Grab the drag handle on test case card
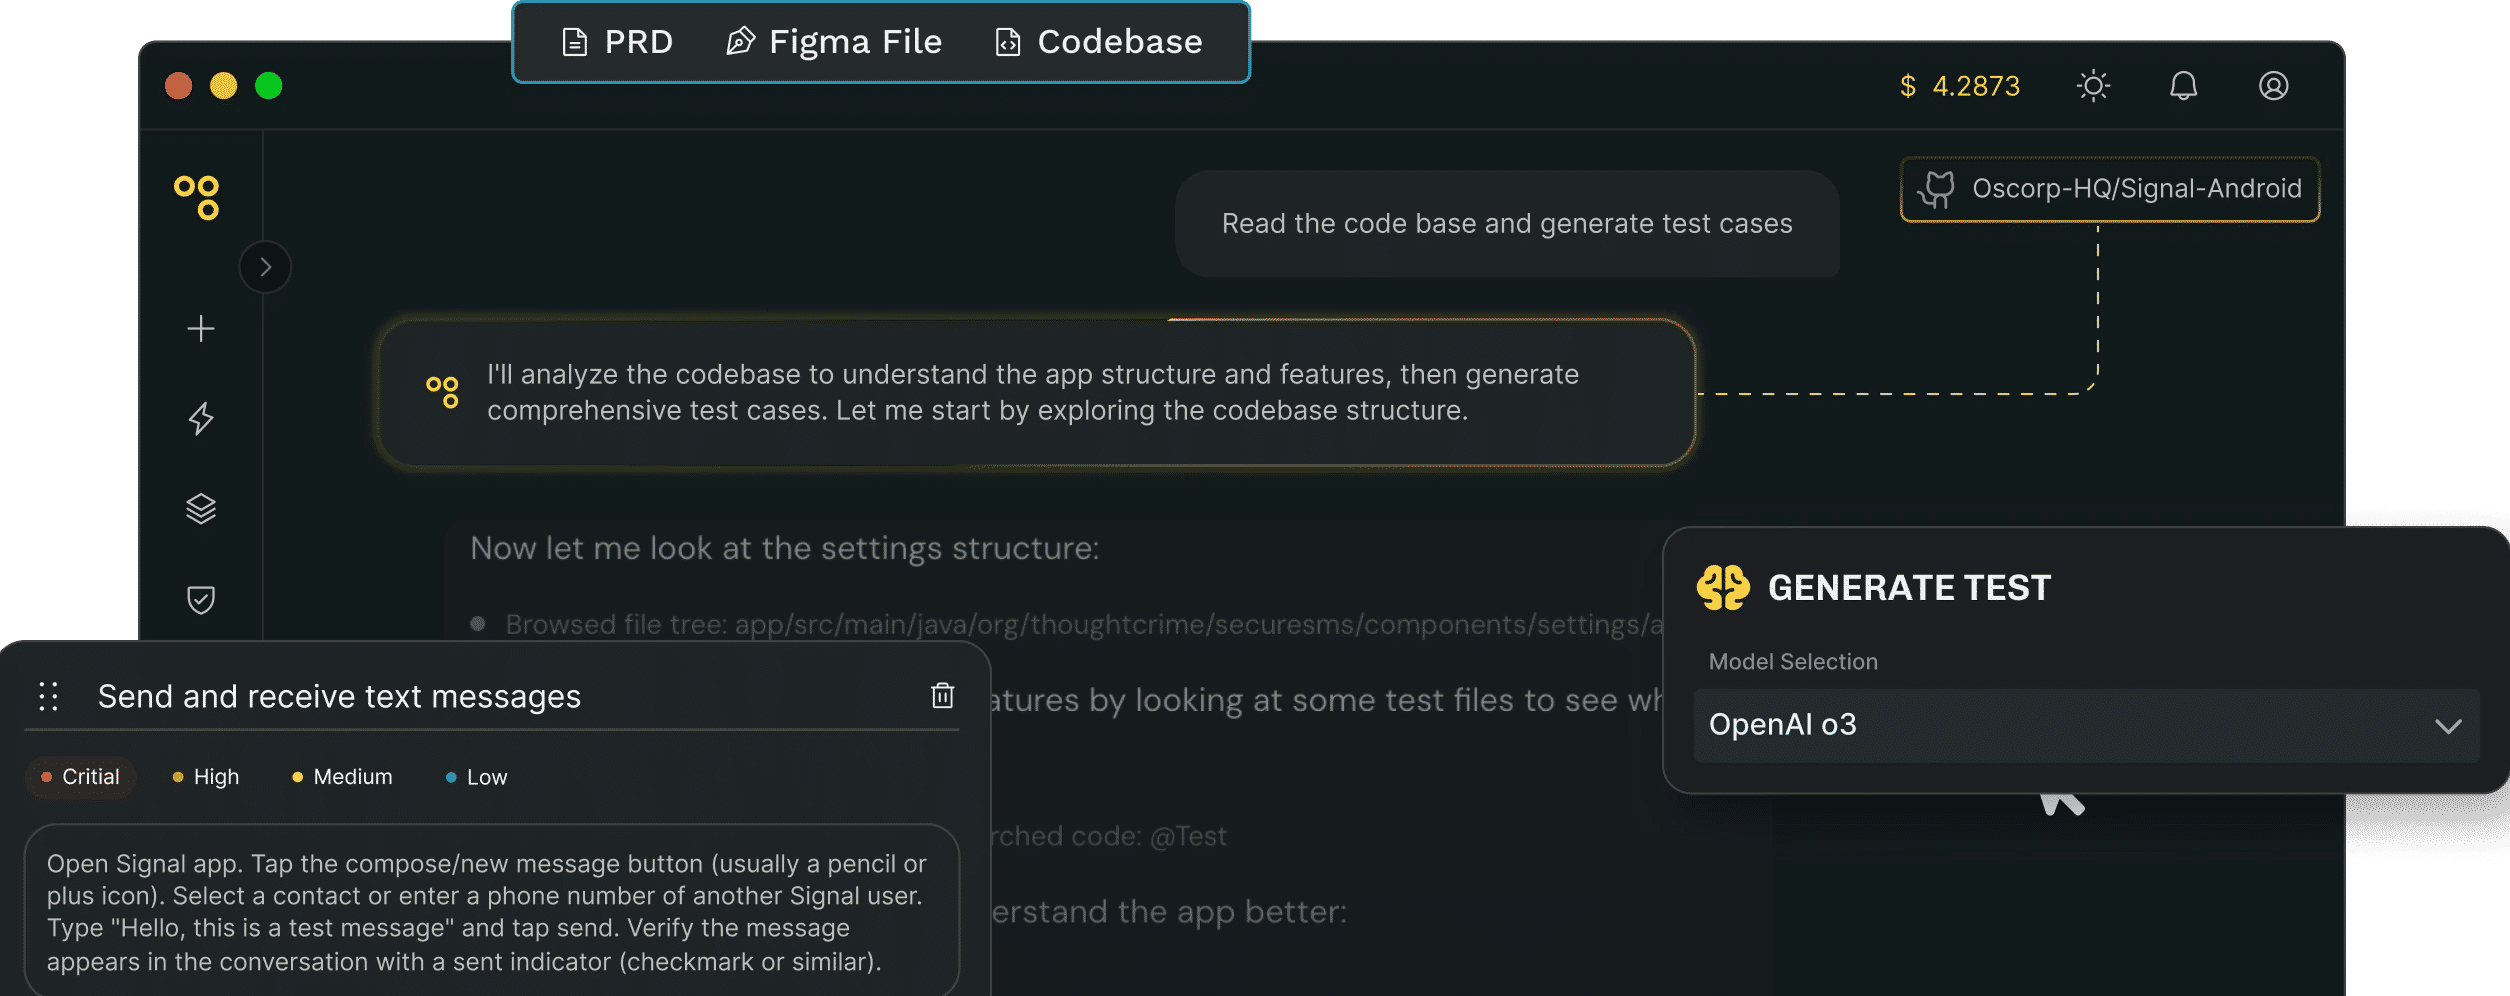This screenshot has height=996, width=2510. [49, 696]
